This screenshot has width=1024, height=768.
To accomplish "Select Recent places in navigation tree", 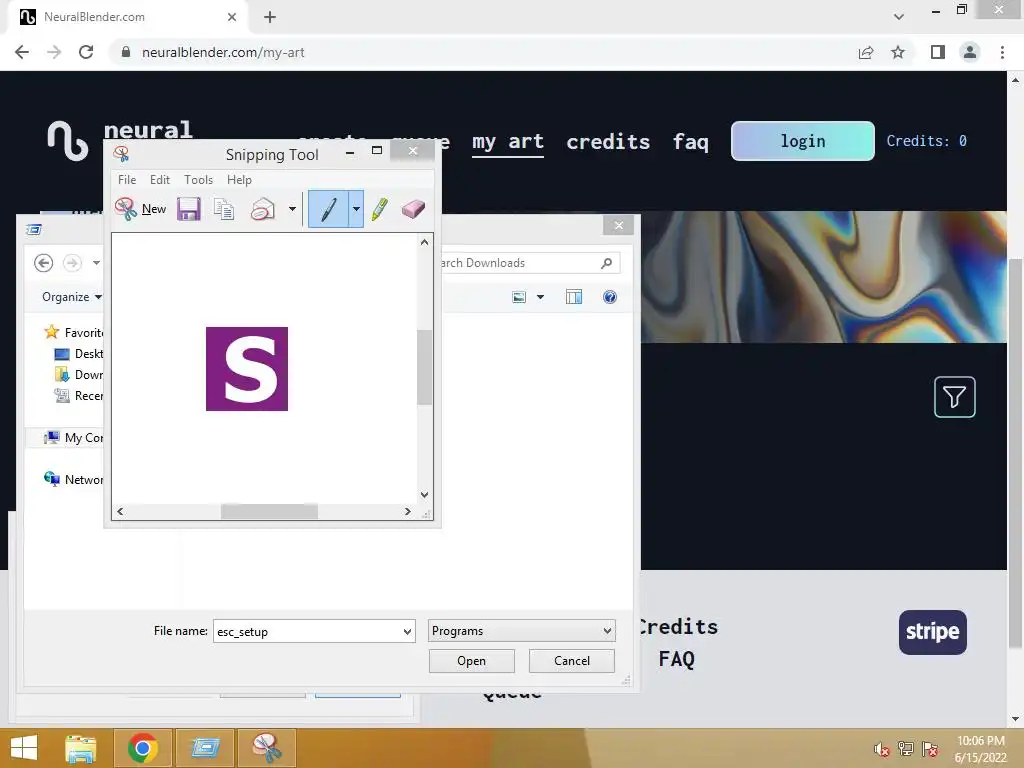I will (x=78, y=396).
